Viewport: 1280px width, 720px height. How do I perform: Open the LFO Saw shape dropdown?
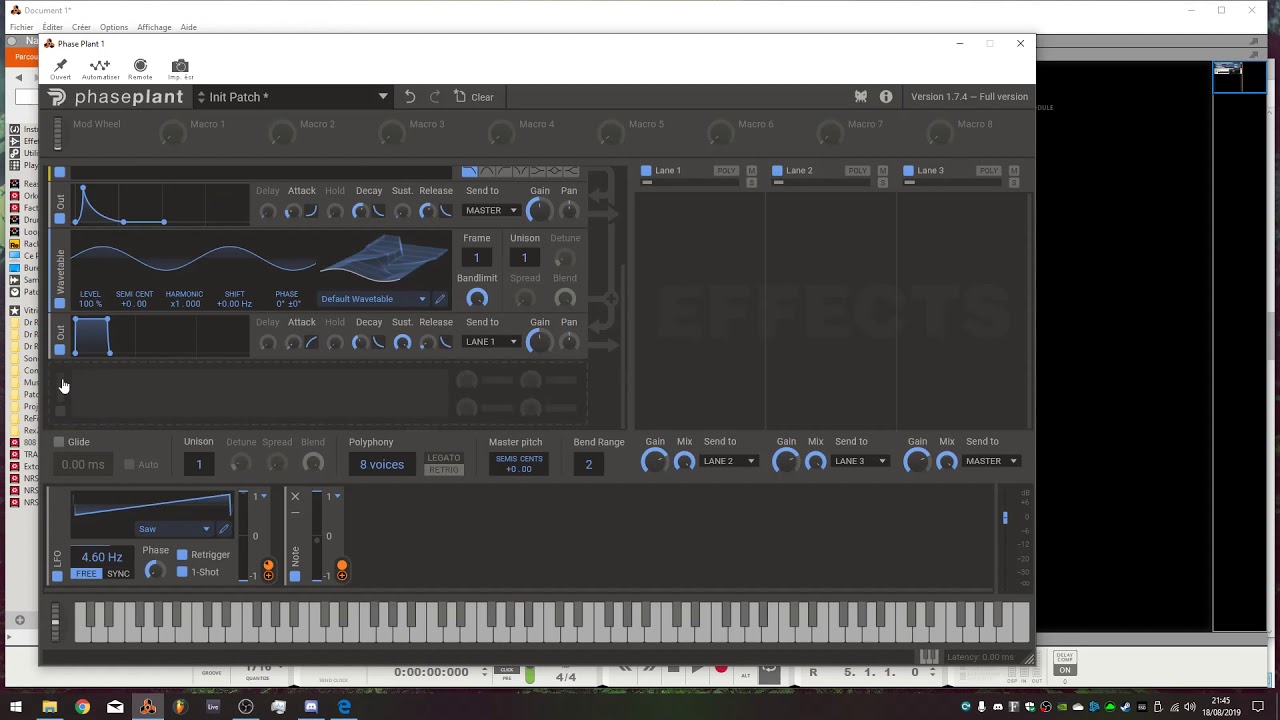coord(174,529)
